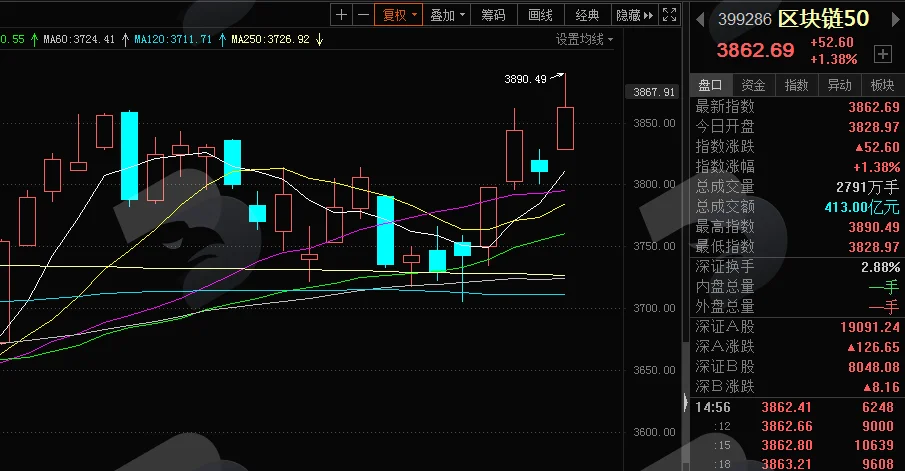Click the panel splitter handle beside trade list
Viewport: 905px width, 471px height.
click(x=685, y=402)
